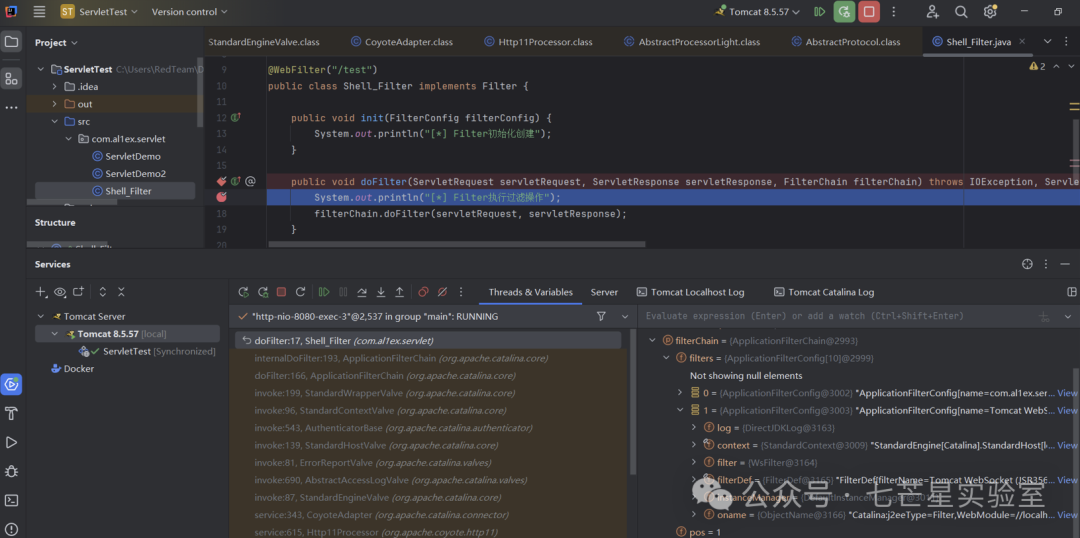Close the Shell_Filter.java tab
1080x538 pixels.
tap(1022, 41)
